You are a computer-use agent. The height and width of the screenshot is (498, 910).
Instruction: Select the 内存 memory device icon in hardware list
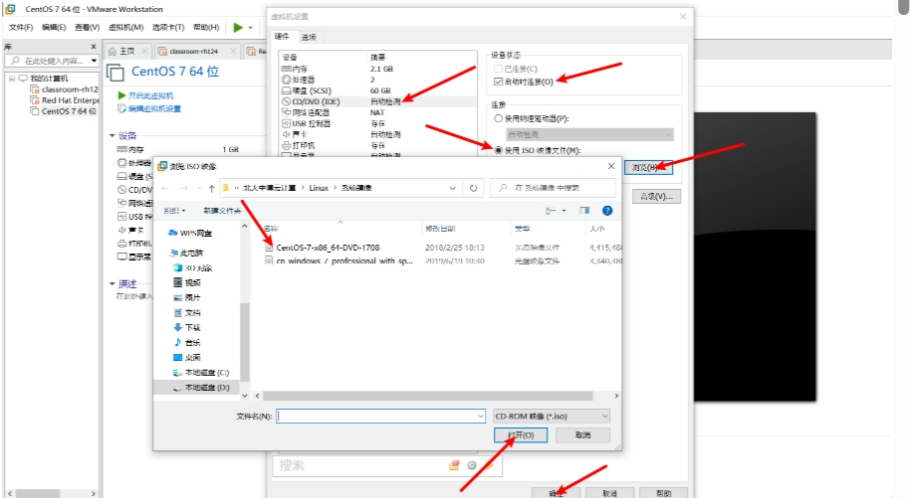click(x=286, y=68)
